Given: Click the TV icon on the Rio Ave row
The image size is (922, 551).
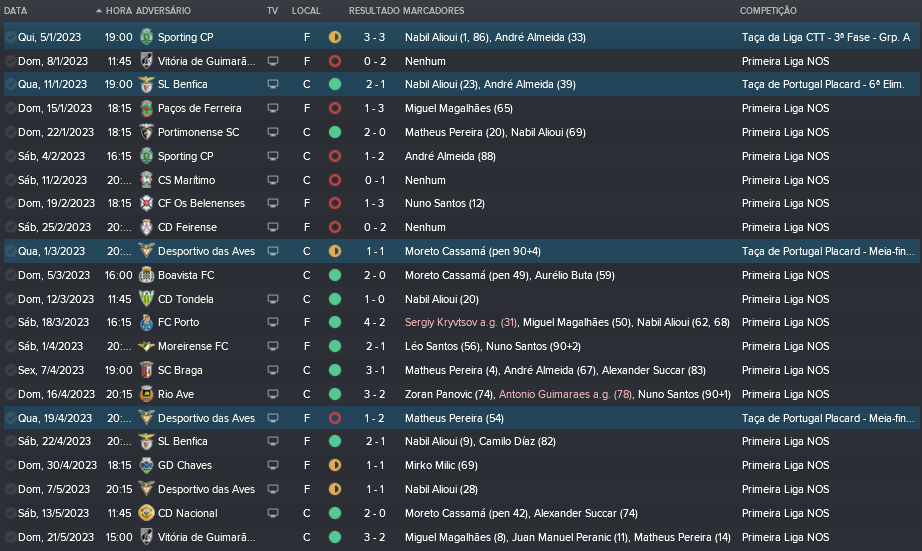Looking at the screenshot, I should [273, 394].
